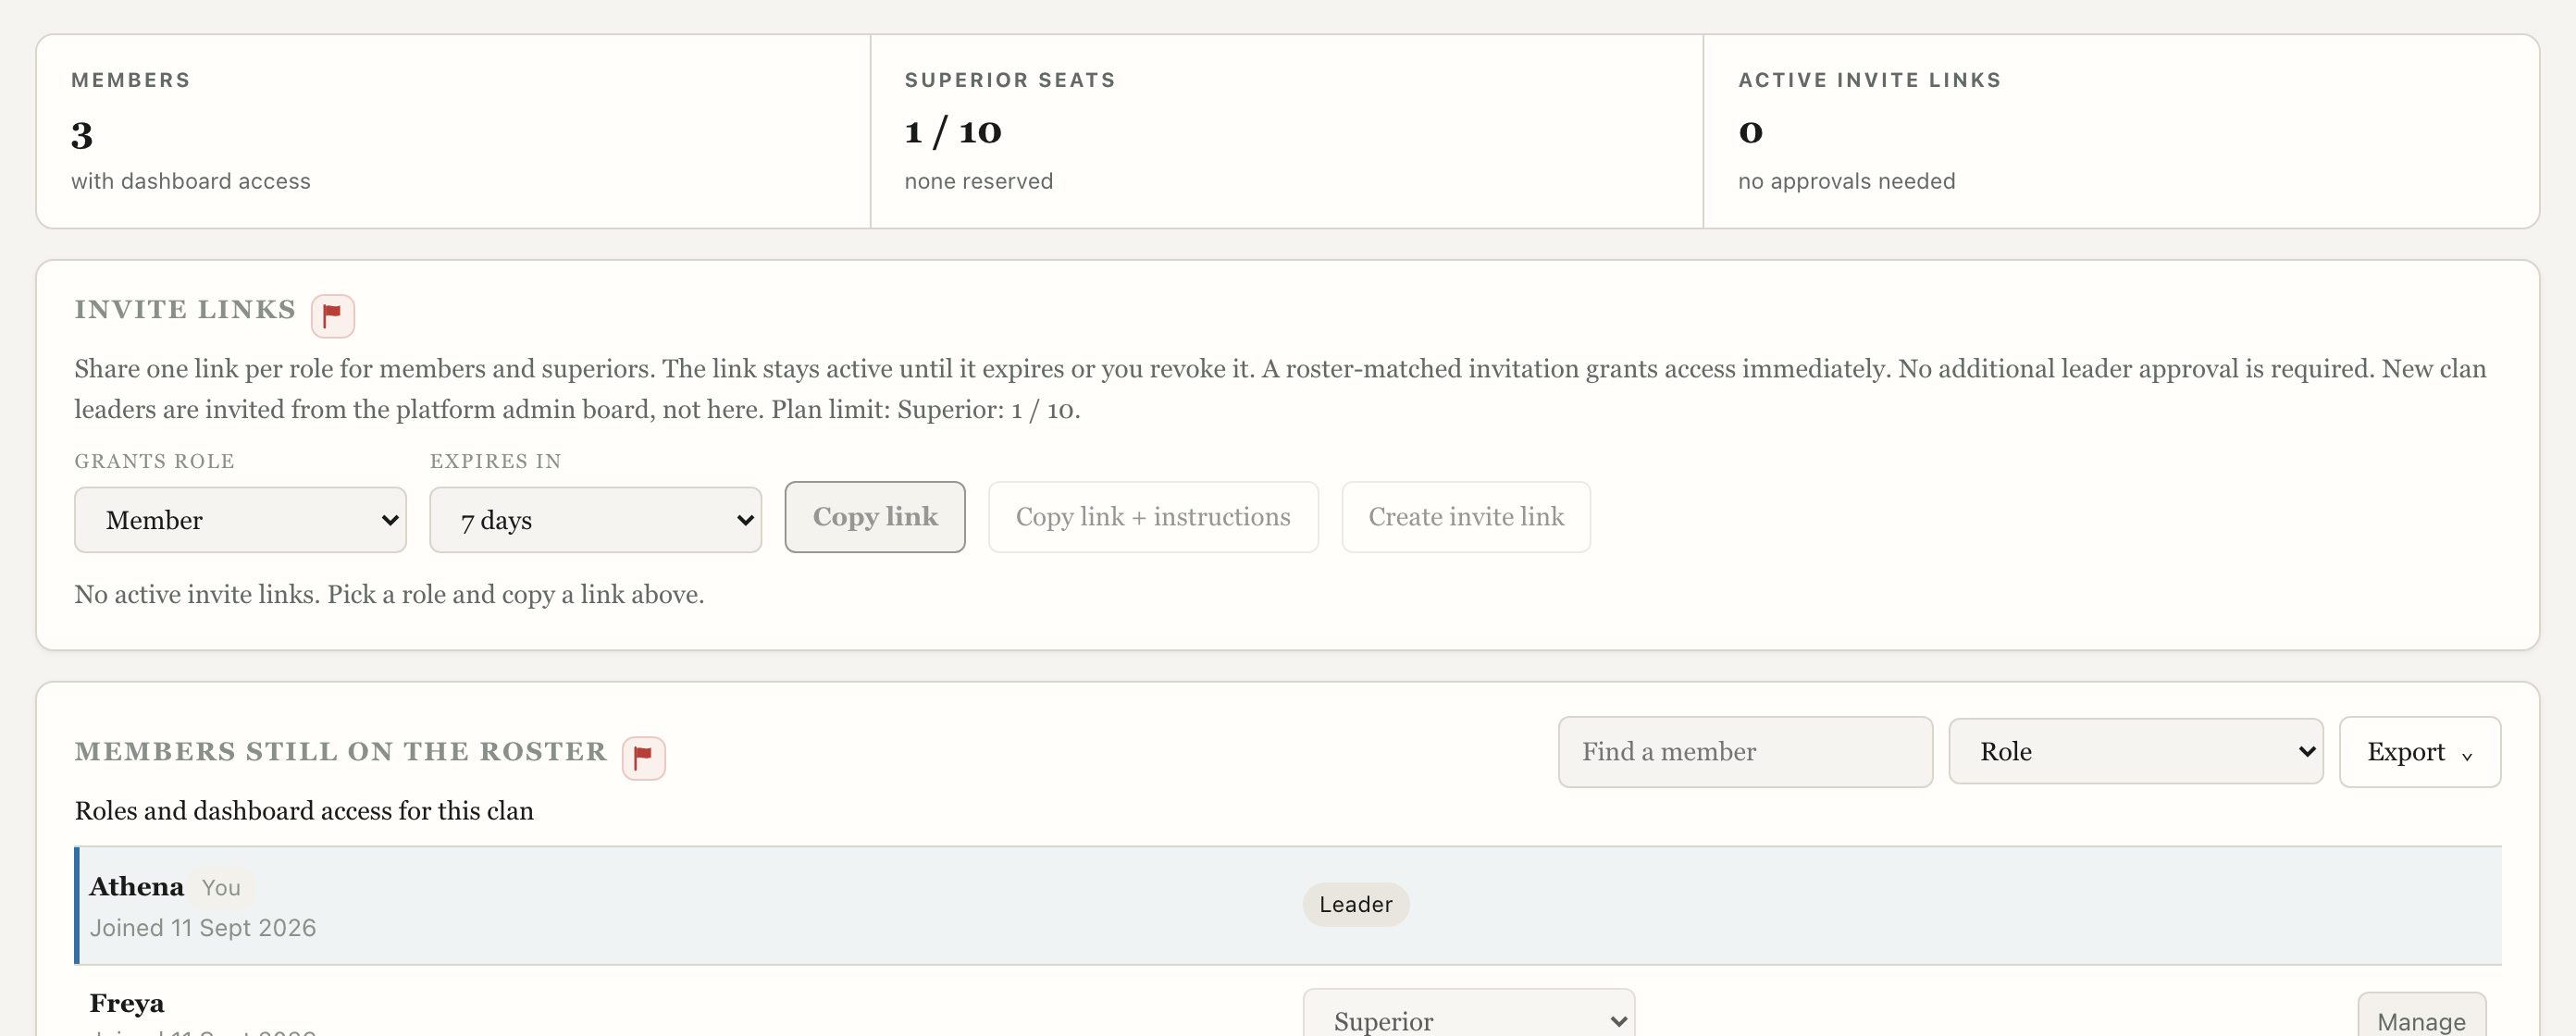Click the 'none reserved' text

point(978,181)
